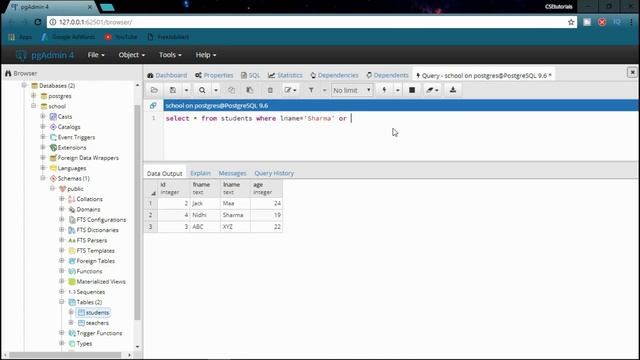Expand the postgres database node

pyautogui.click(x=33, y=96)
